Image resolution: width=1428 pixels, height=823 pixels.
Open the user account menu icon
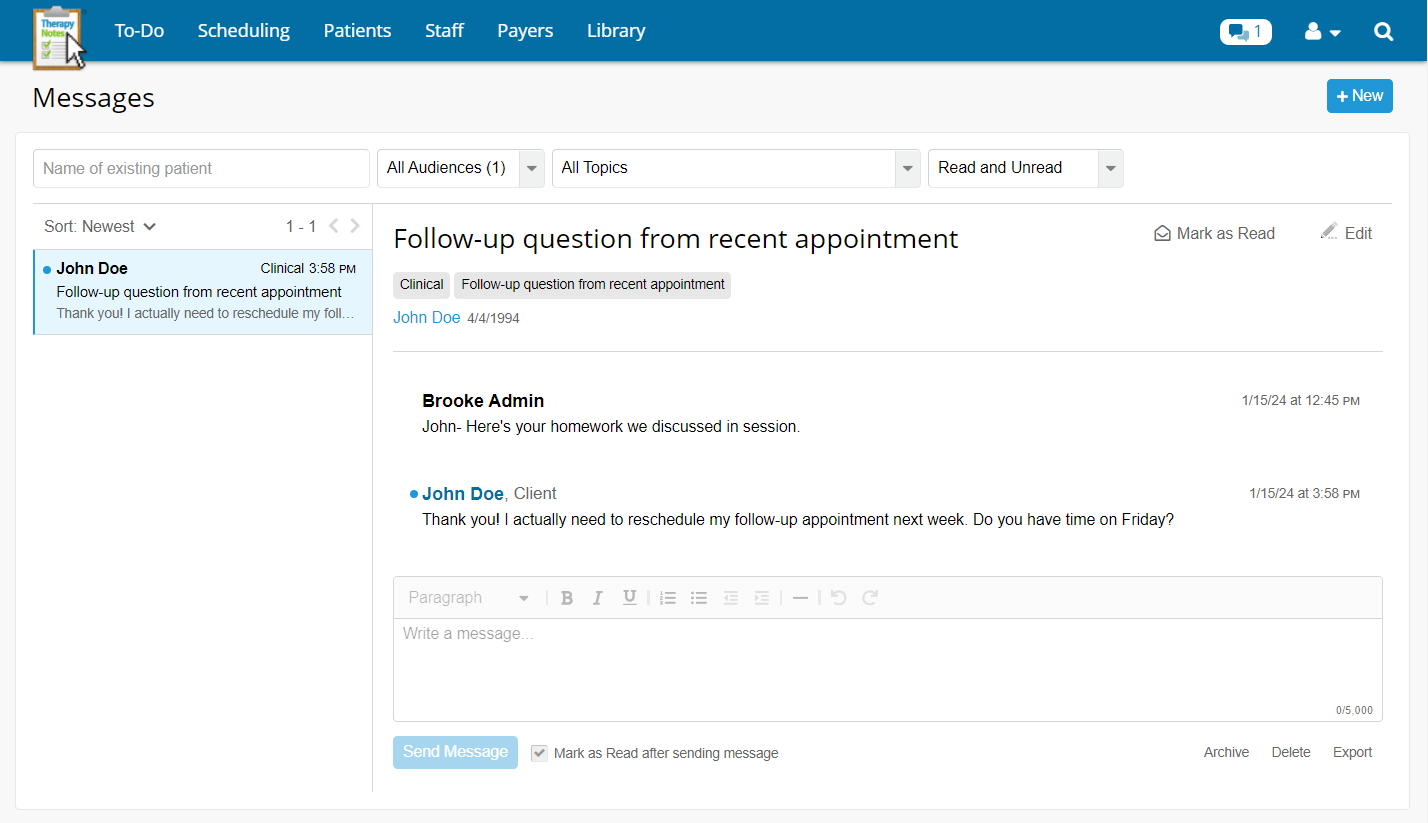tap(1322, 32)
